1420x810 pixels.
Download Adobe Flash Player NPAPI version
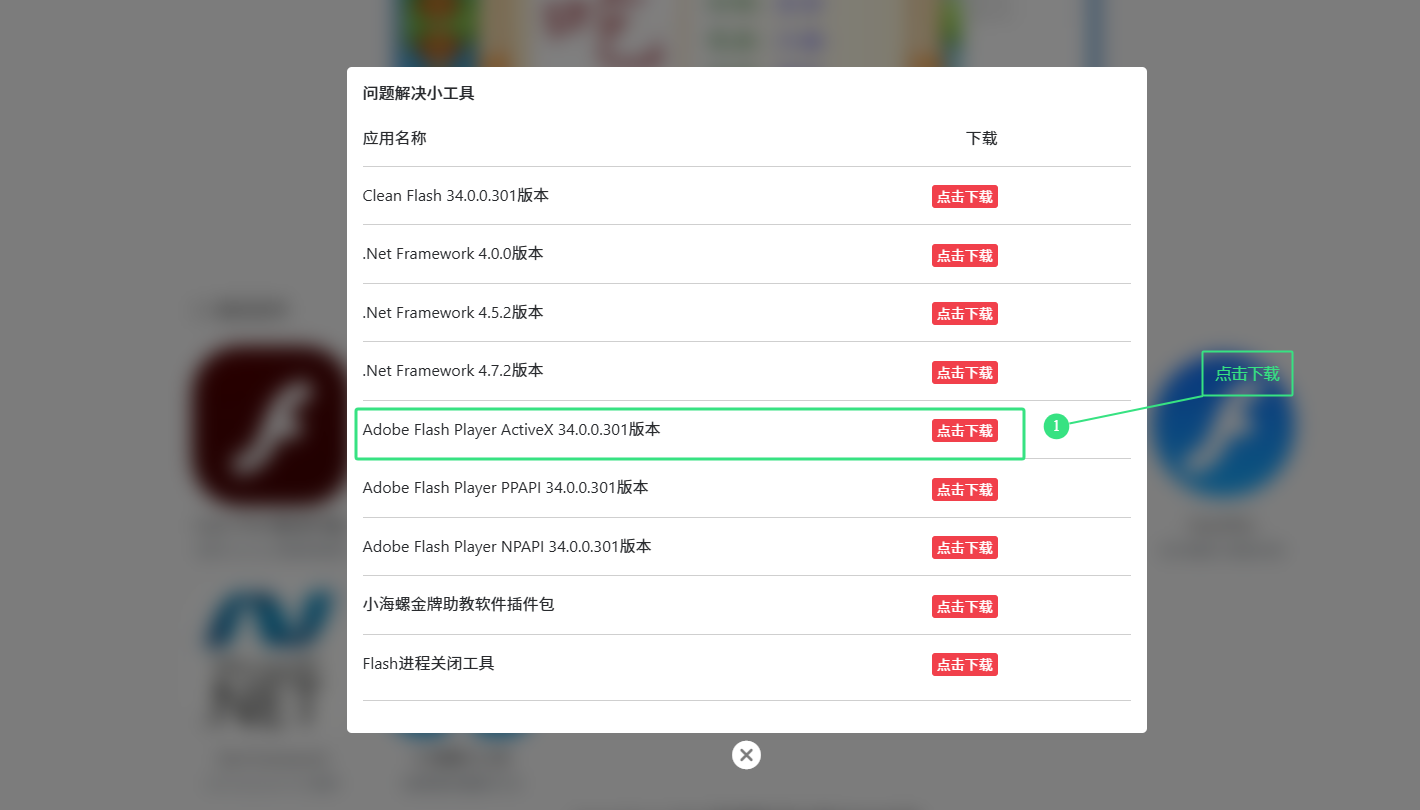pos(964,548)
